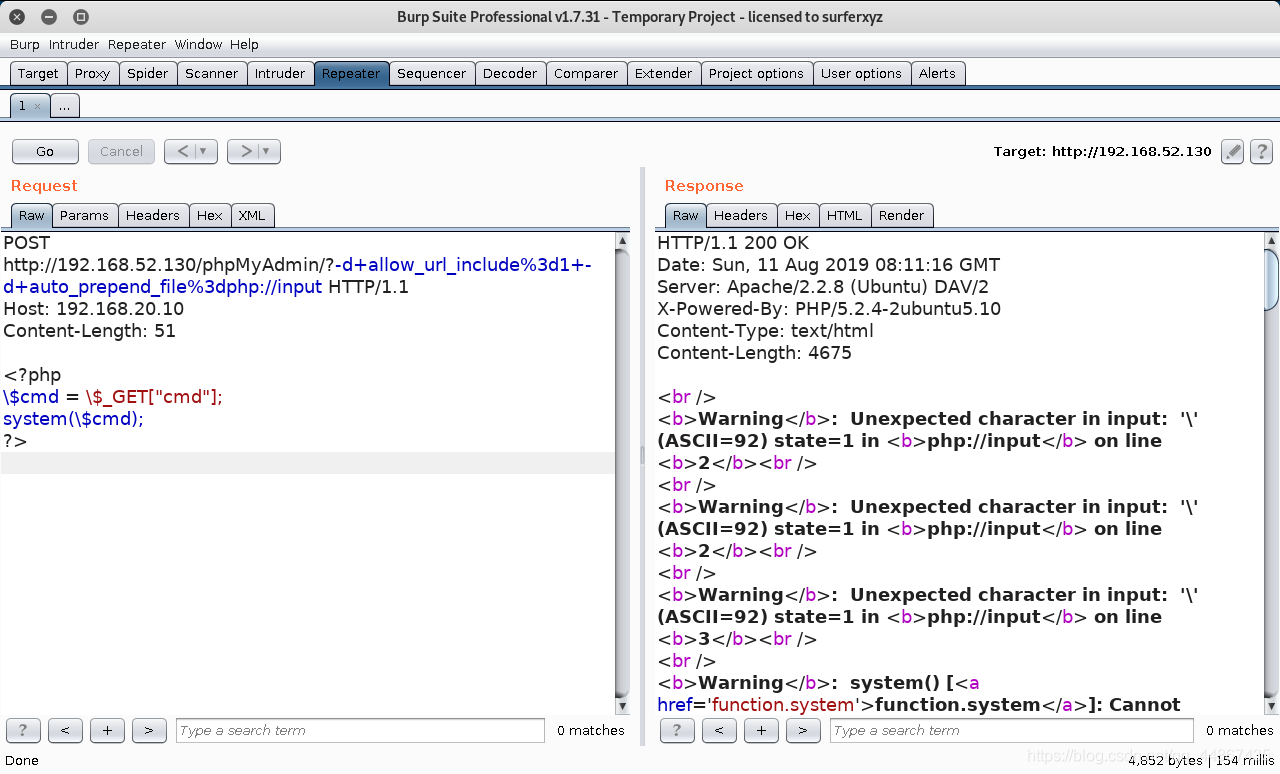1280x774 pixels.
Task: Switch to the Scanner tab
Action: pos(212,74)
